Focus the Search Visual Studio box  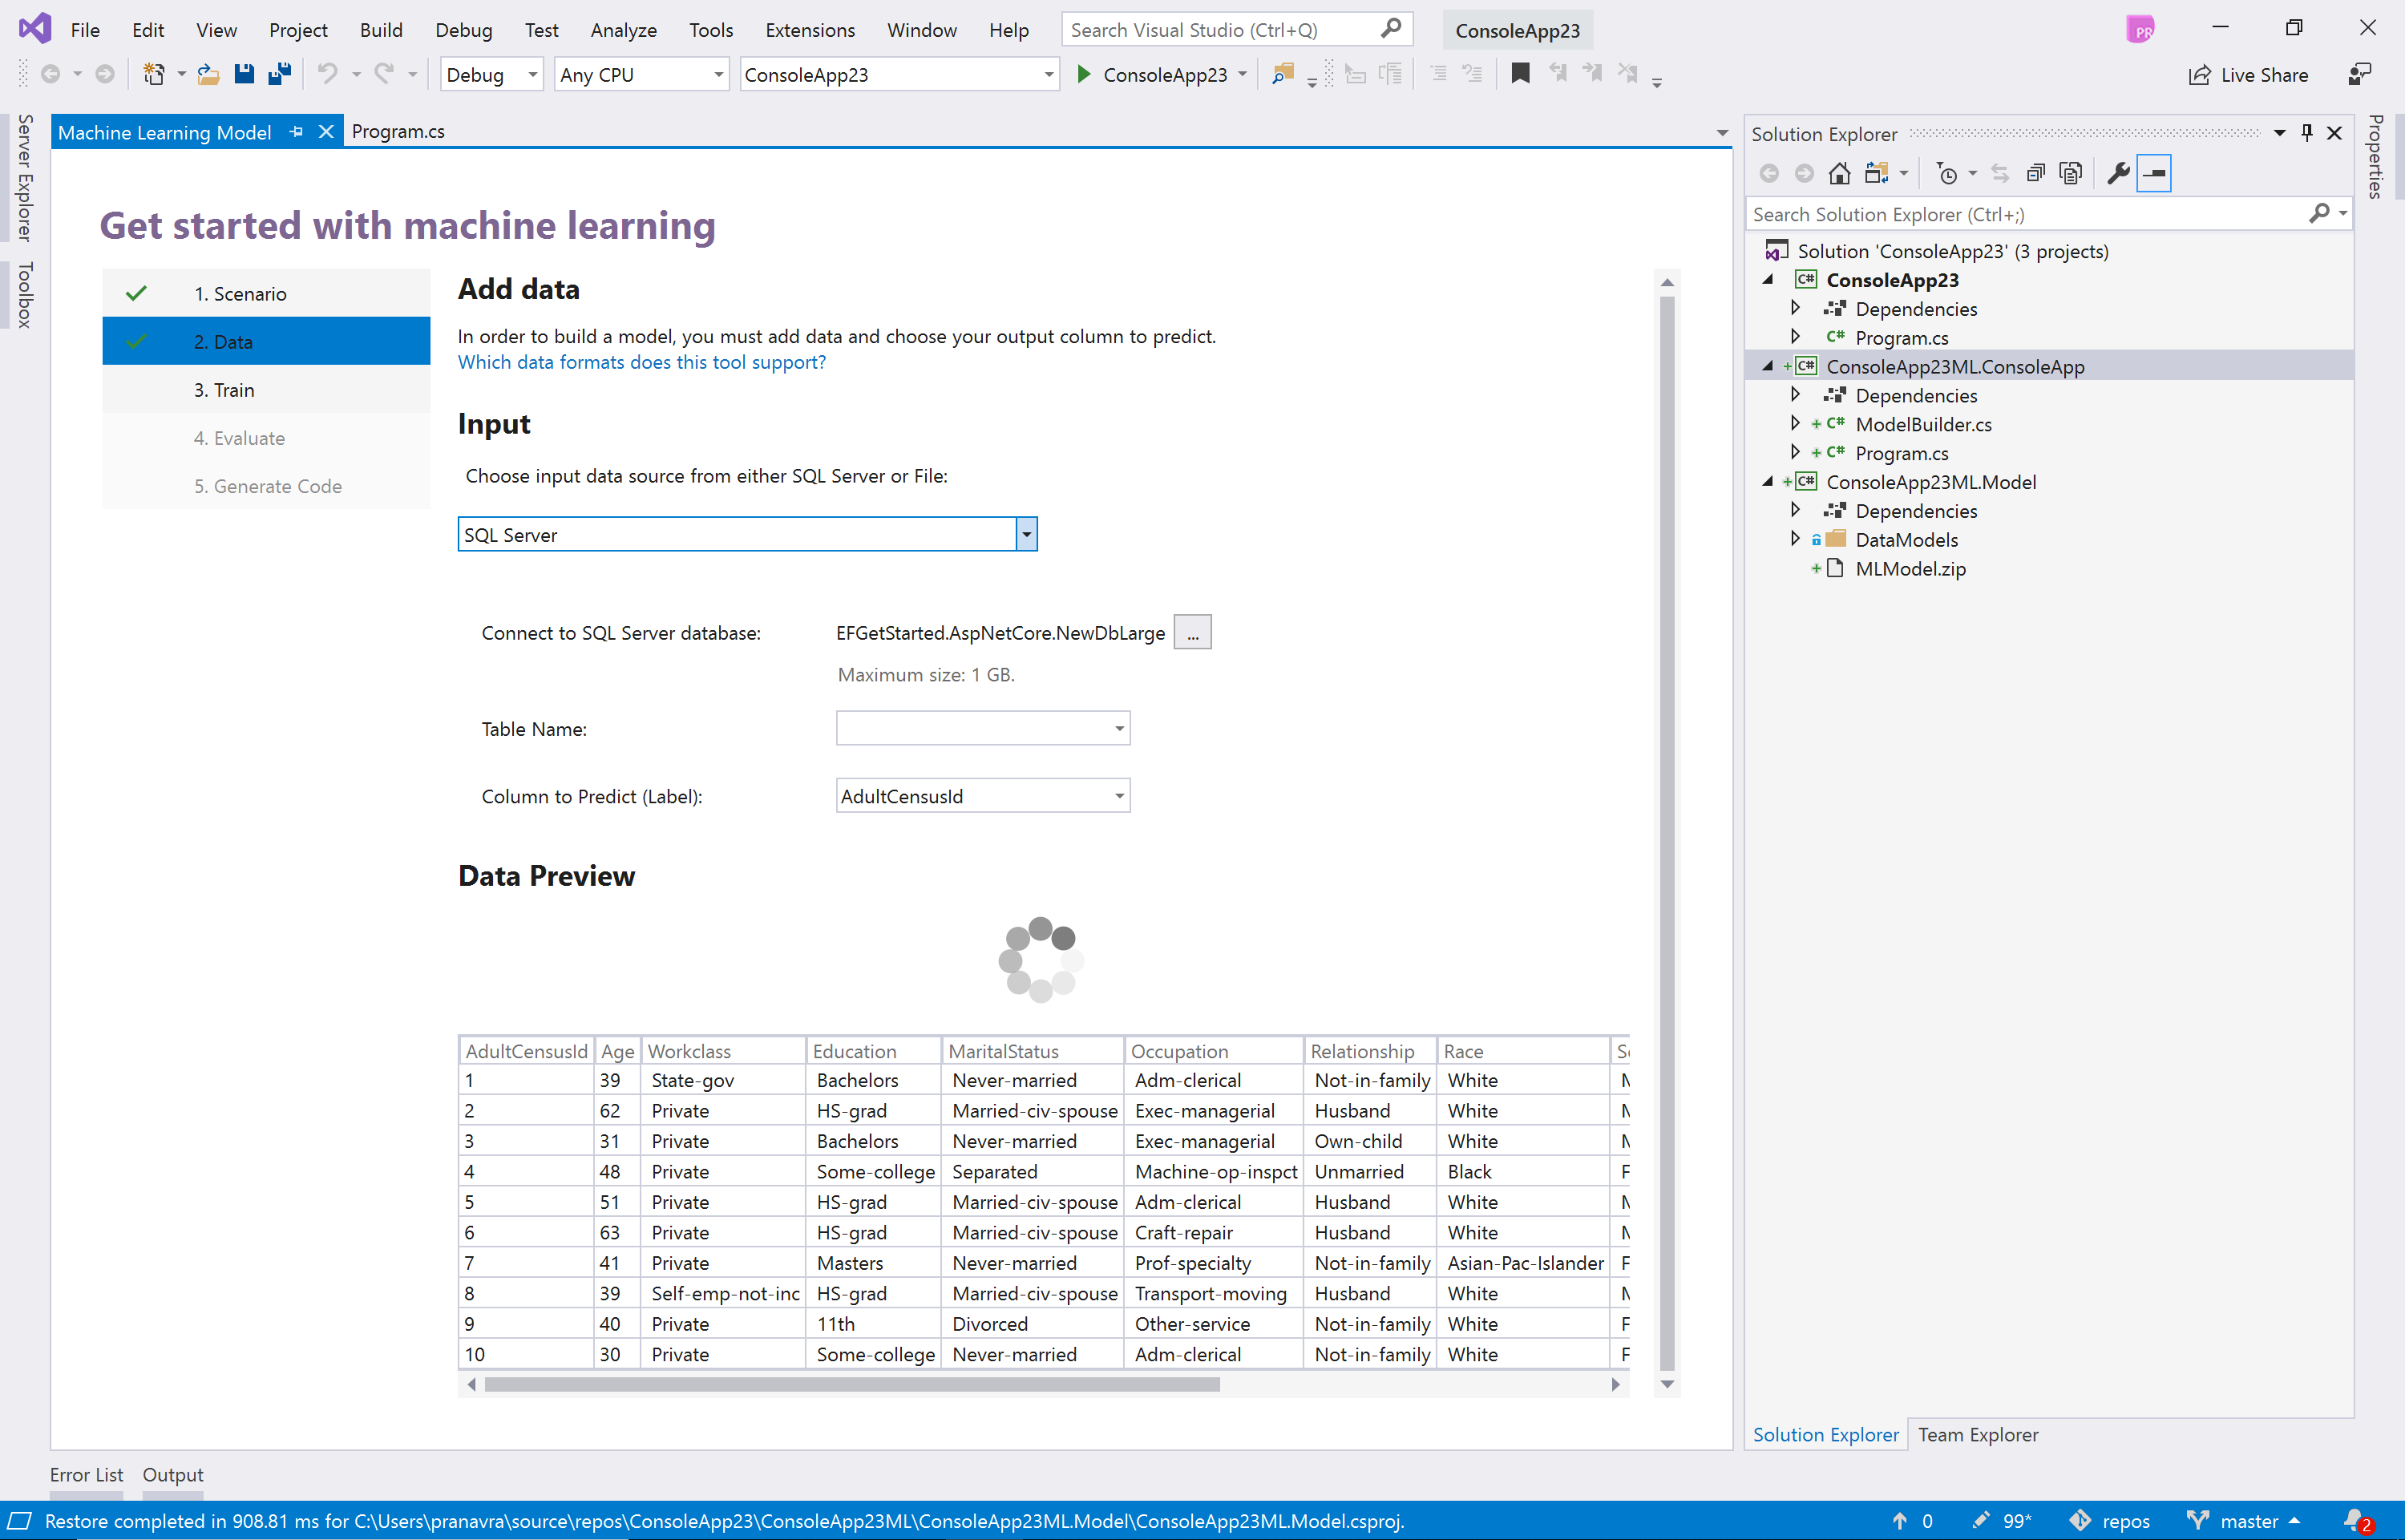[1236, 30]
